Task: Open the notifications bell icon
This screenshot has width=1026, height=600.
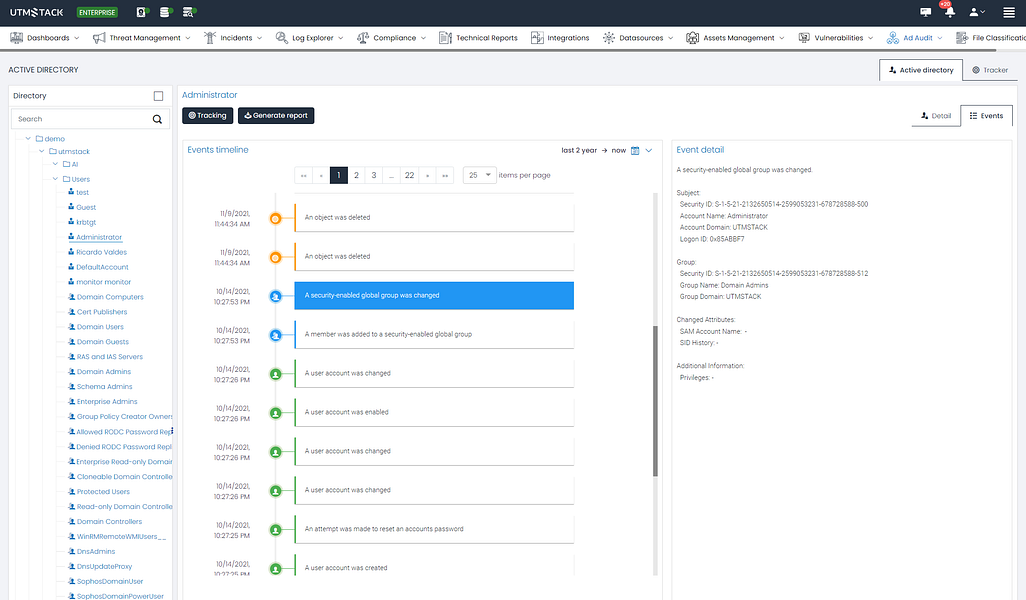Action: (x=951, y=12)
